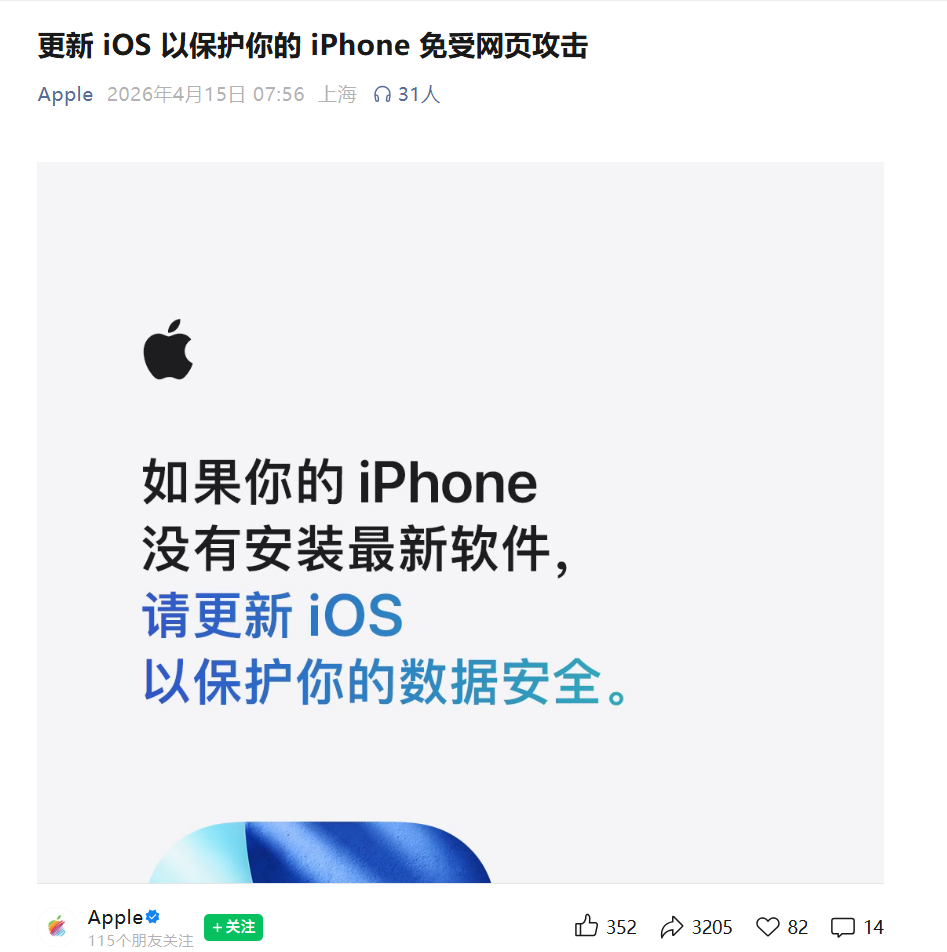Click the article headline text

click(313, 46)
